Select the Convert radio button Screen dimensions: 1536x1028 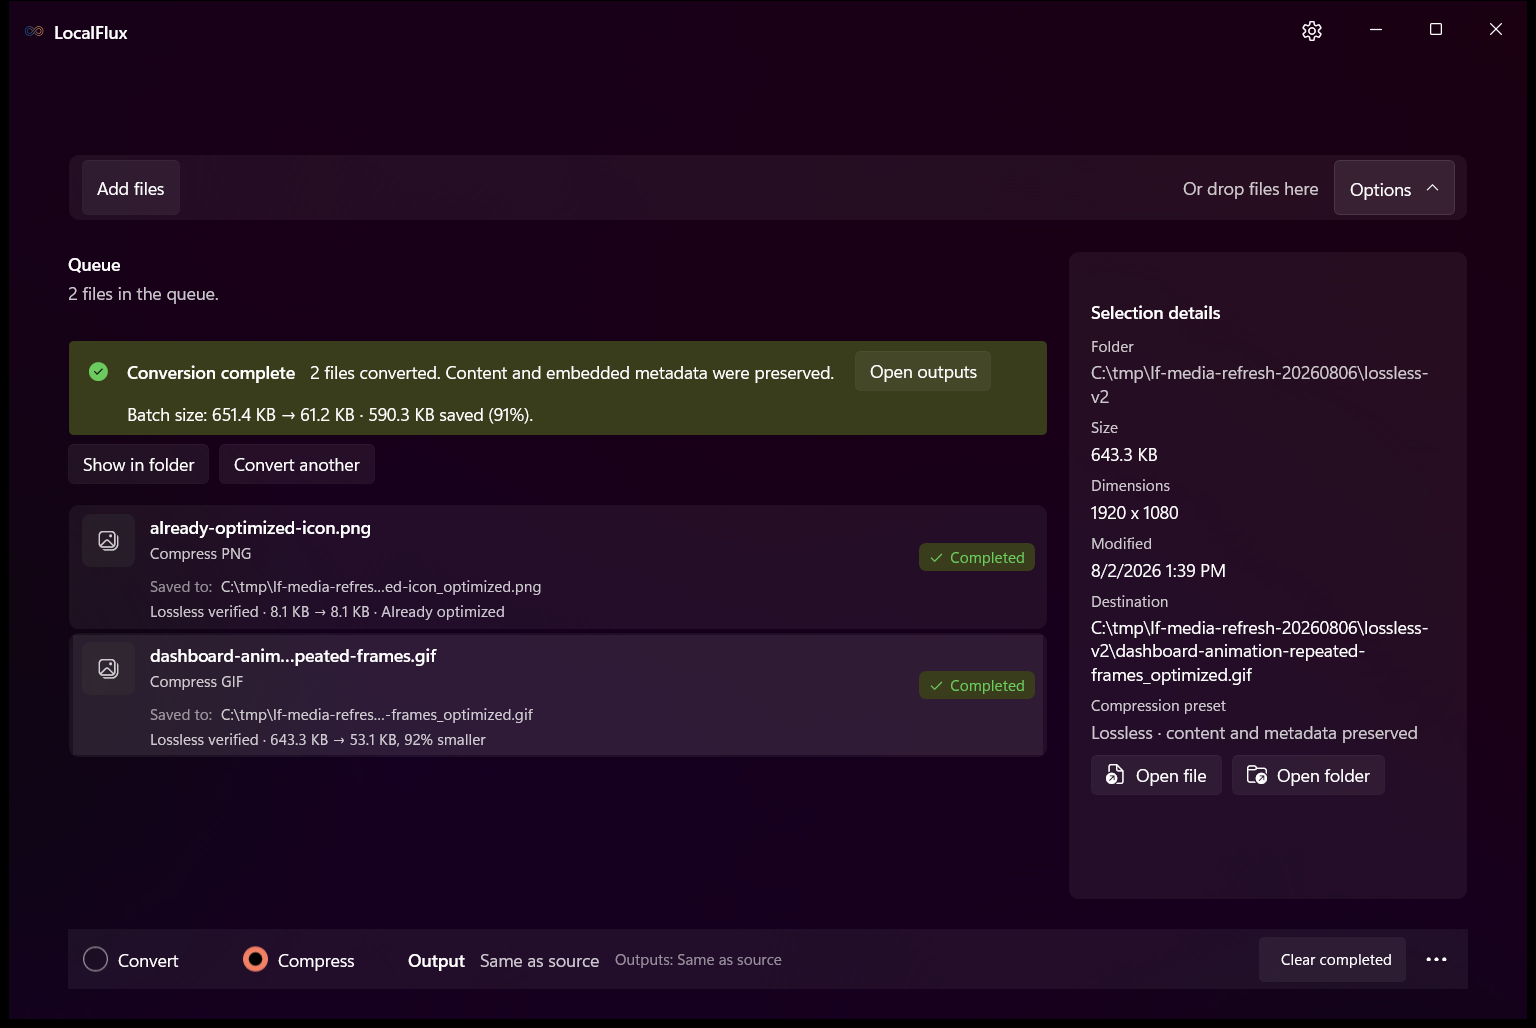coord(95,960)
